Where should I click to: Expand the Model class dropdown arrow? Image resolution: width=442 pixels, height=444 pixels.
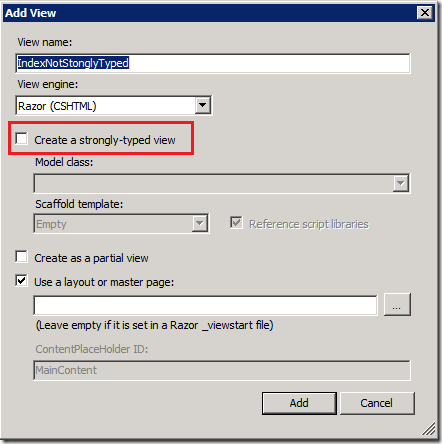tap(401, 183)
